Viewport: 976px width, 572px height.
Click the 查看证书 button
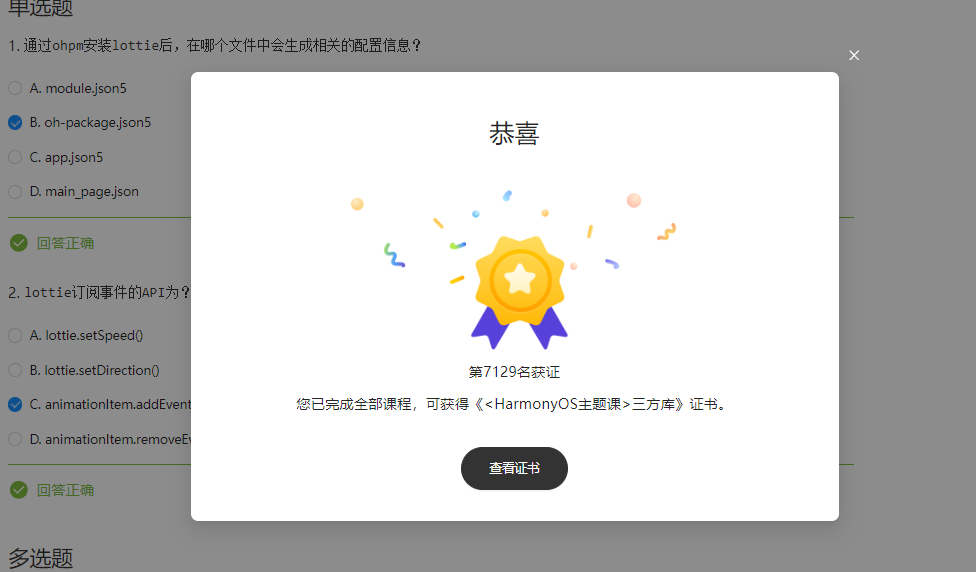[x=514, y=468]
